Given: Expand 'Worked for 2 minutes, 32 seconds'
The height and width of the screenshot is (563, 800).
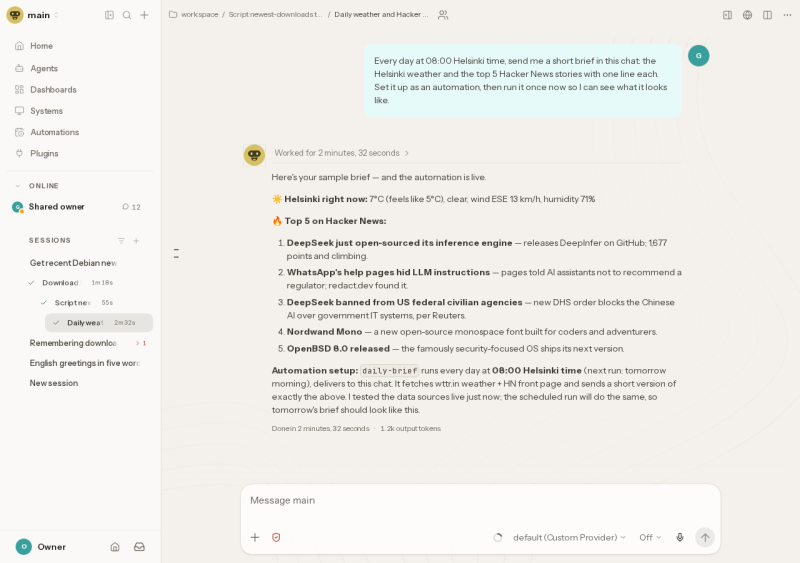Looking at the screenshot, I should pos(341,153).
